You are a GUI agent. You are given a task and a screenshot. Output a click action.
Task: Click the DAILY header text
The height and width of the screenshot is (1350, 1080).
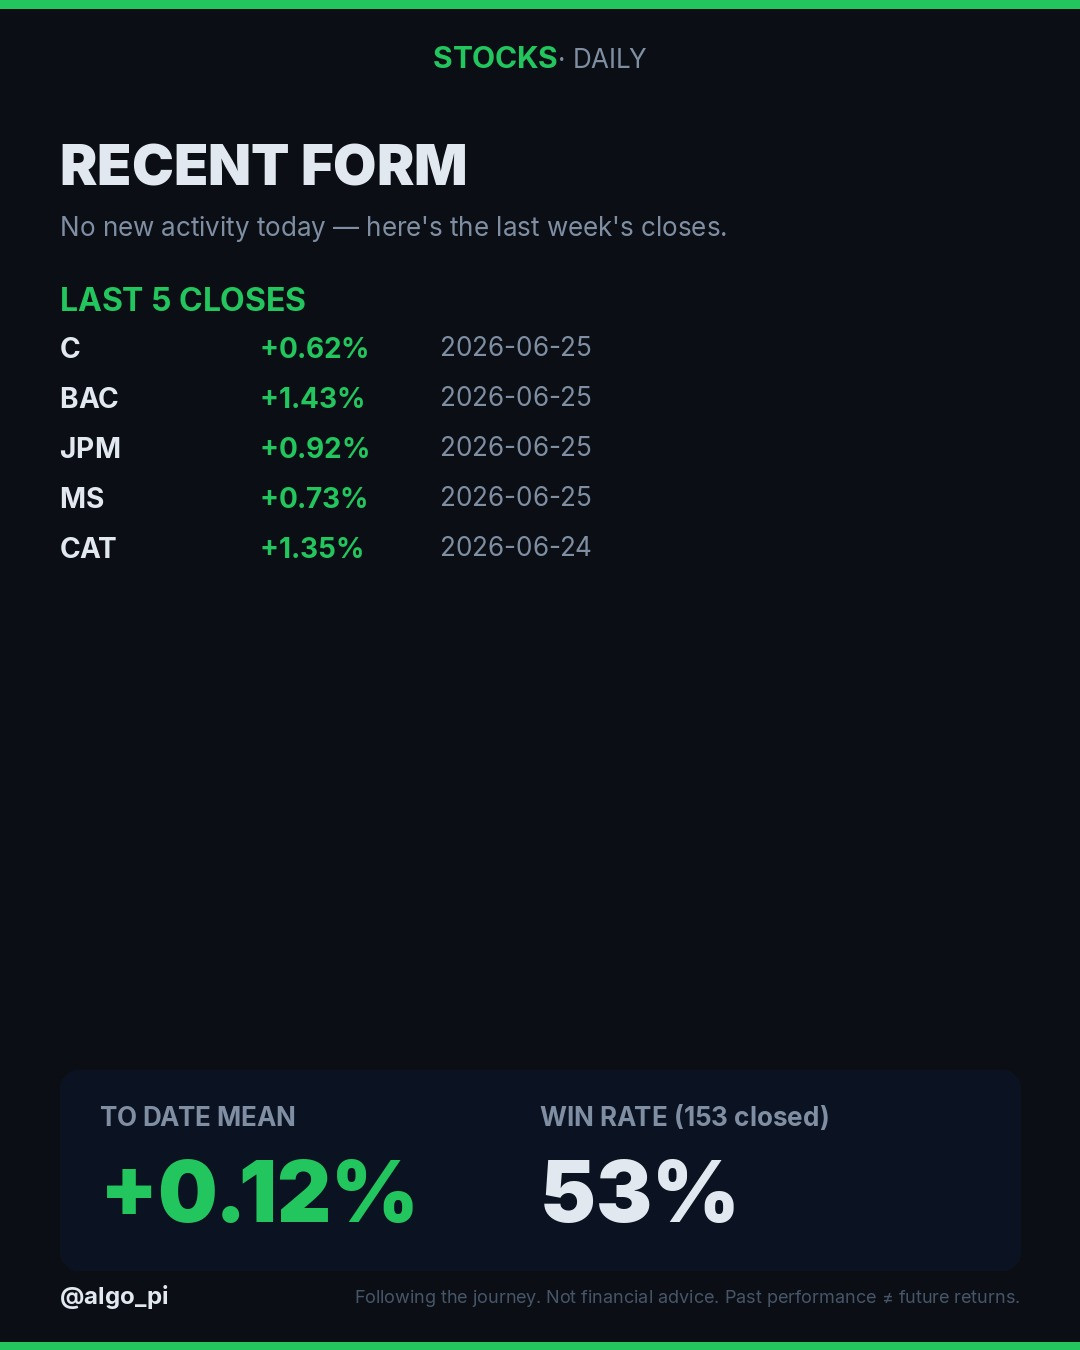coord(609,59)
